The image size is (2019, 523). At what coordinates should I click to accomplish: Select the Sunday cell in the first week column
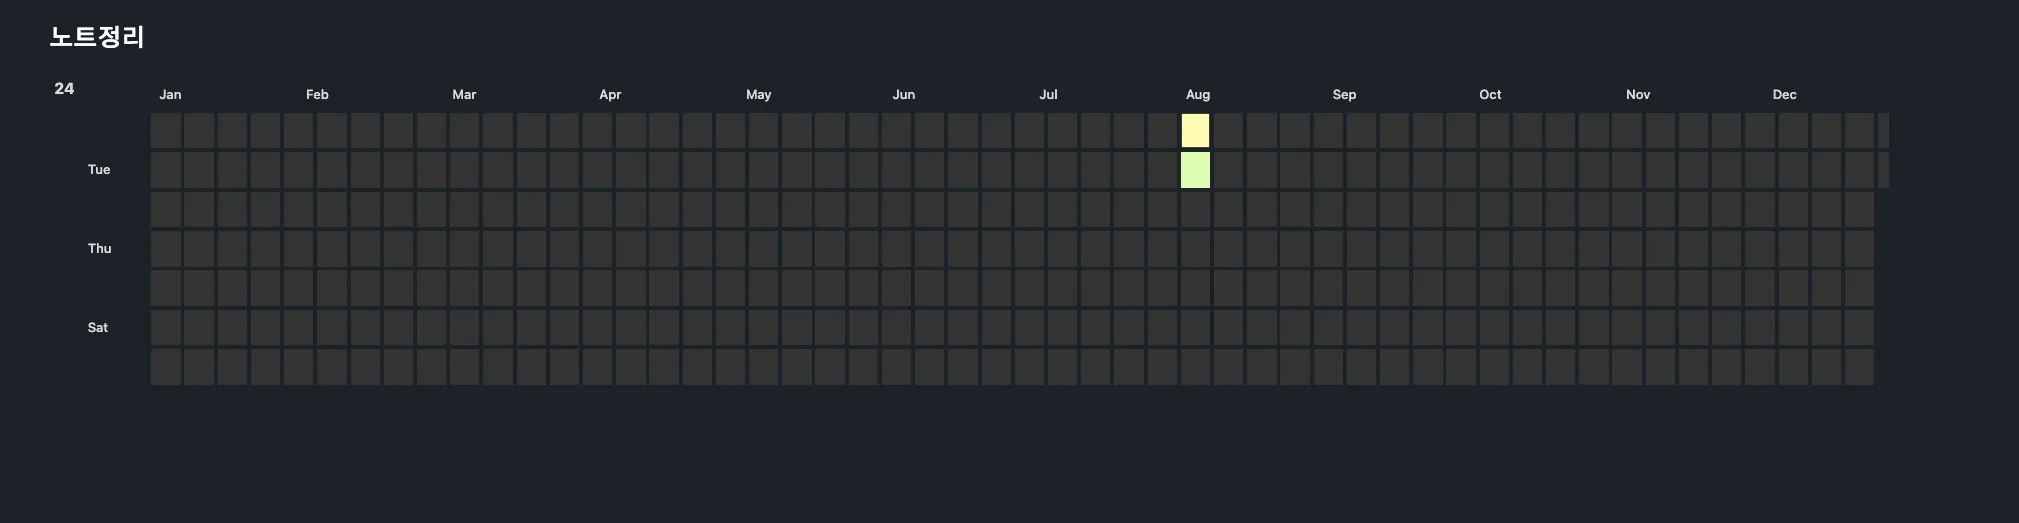[165, 367]
